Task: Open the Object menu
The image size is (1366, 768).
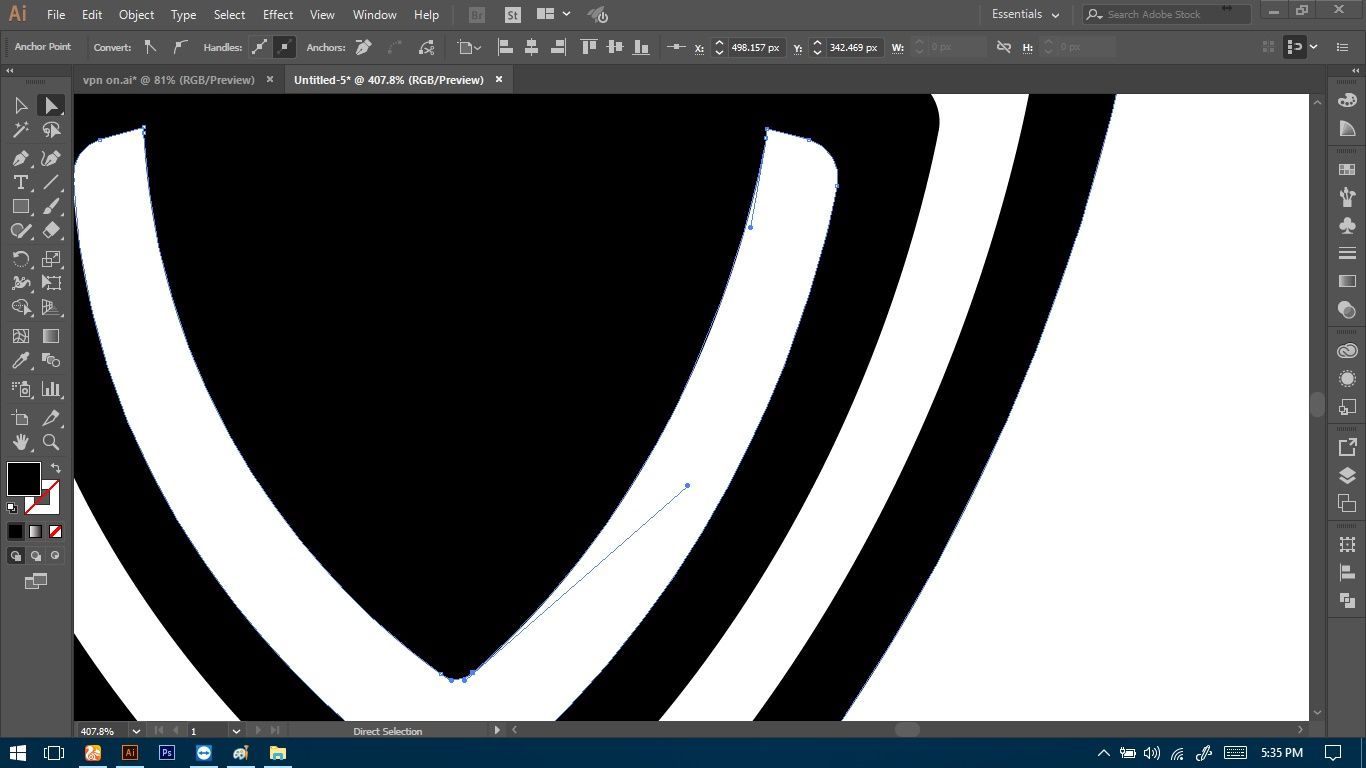Action: pos(136,15)
